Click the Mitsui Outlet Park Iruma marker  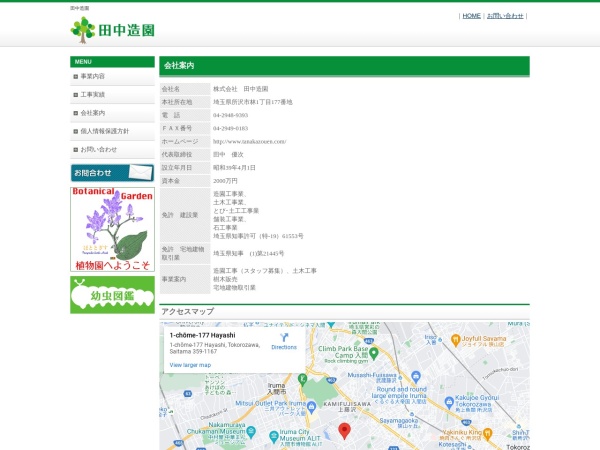click(x=311, y=406)
